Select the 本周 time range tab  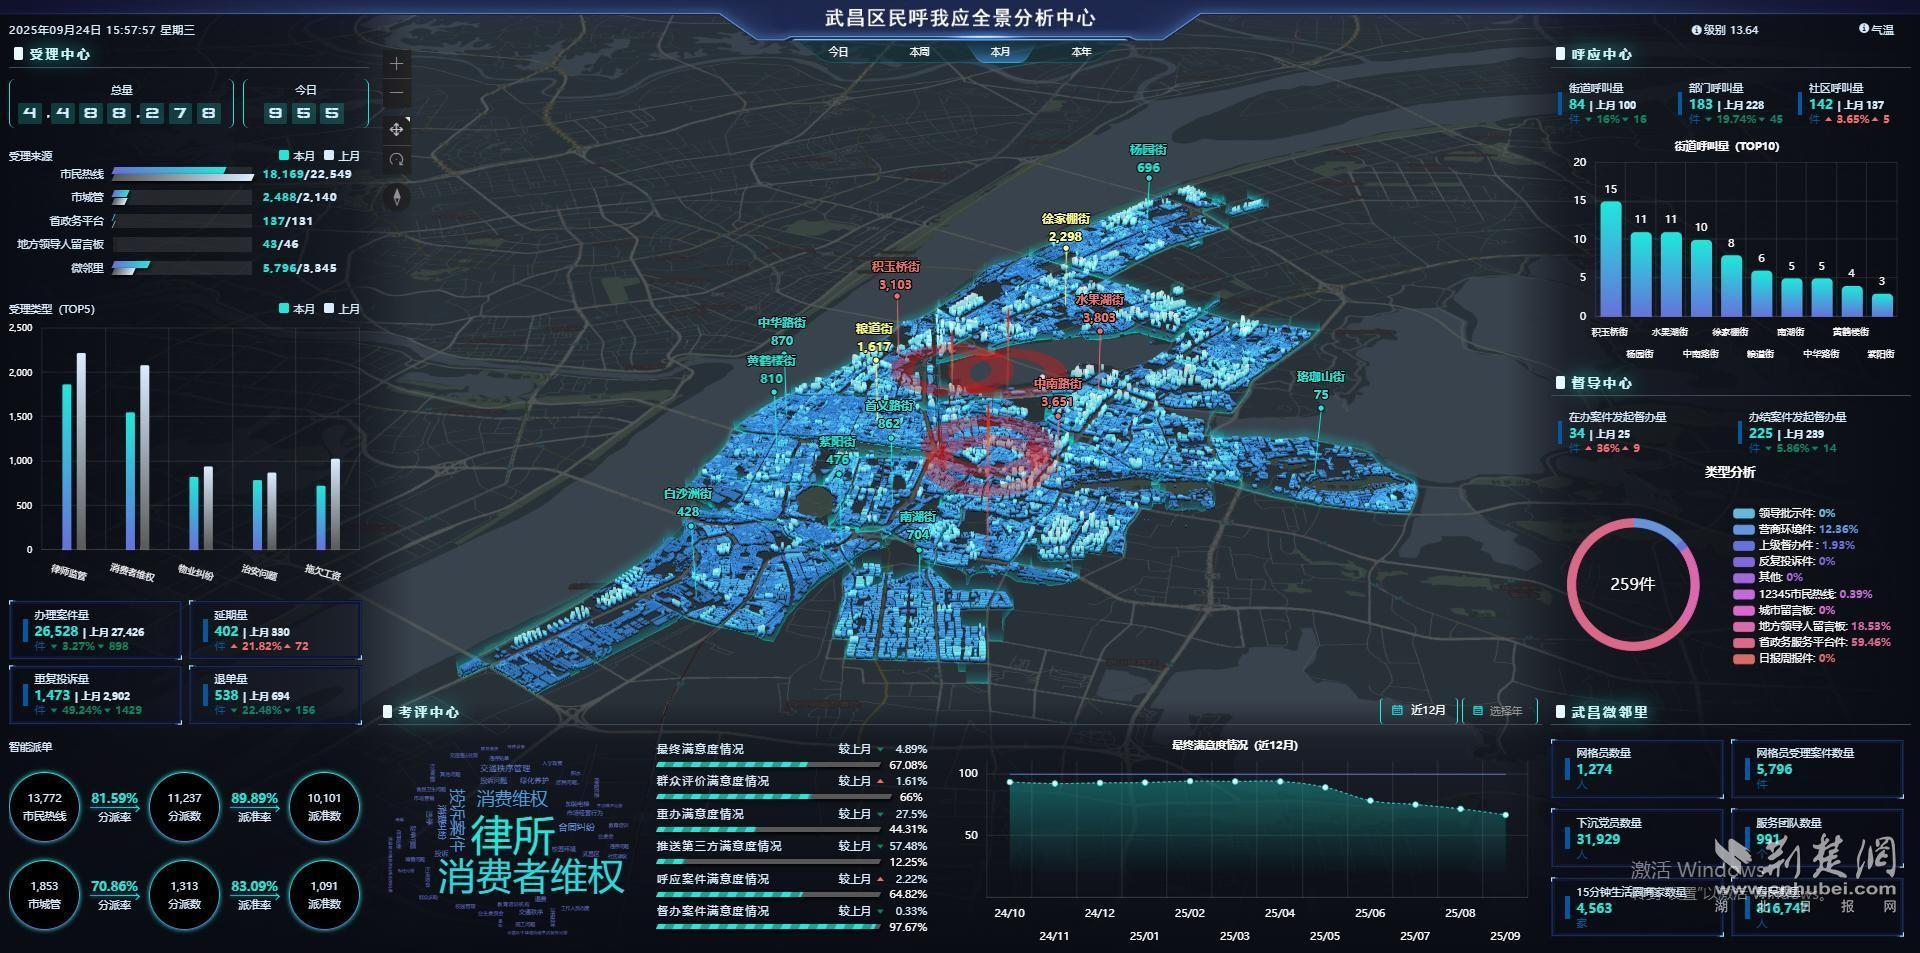919,52
